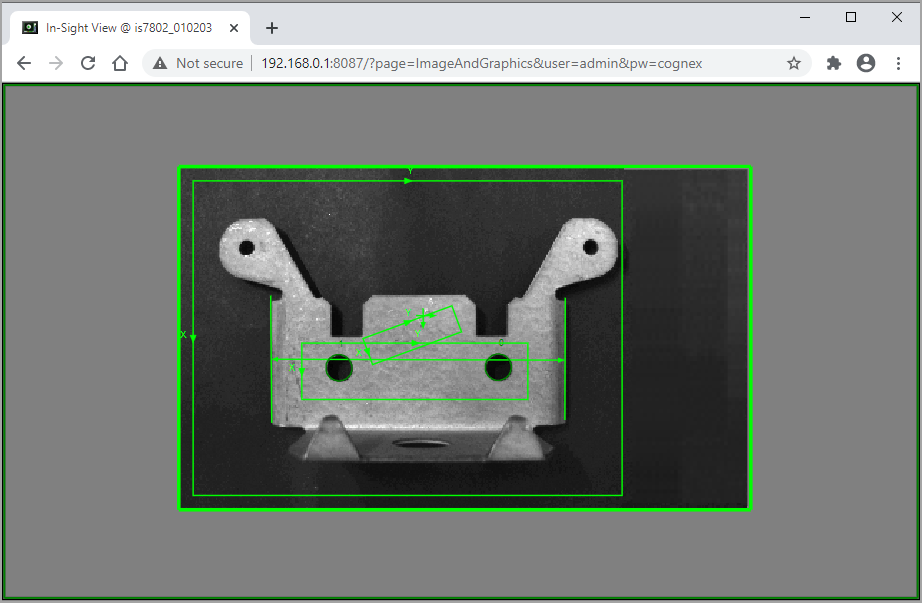
Task: Reload the In-Sight View page
Action: (x=88, y=63)
